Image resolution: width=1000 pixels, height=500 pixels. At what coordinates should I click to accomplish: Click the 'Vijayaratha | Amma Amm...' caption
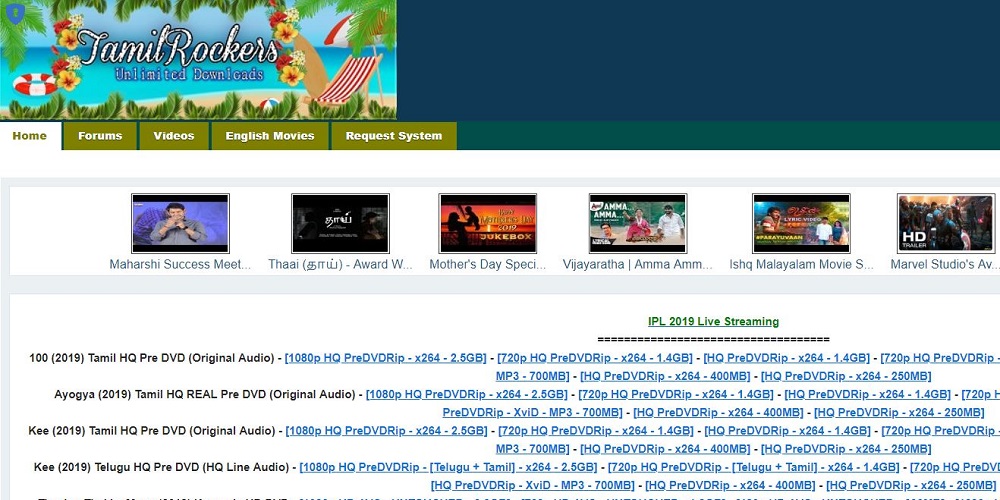pyautogui.click(x=638, y=264)
